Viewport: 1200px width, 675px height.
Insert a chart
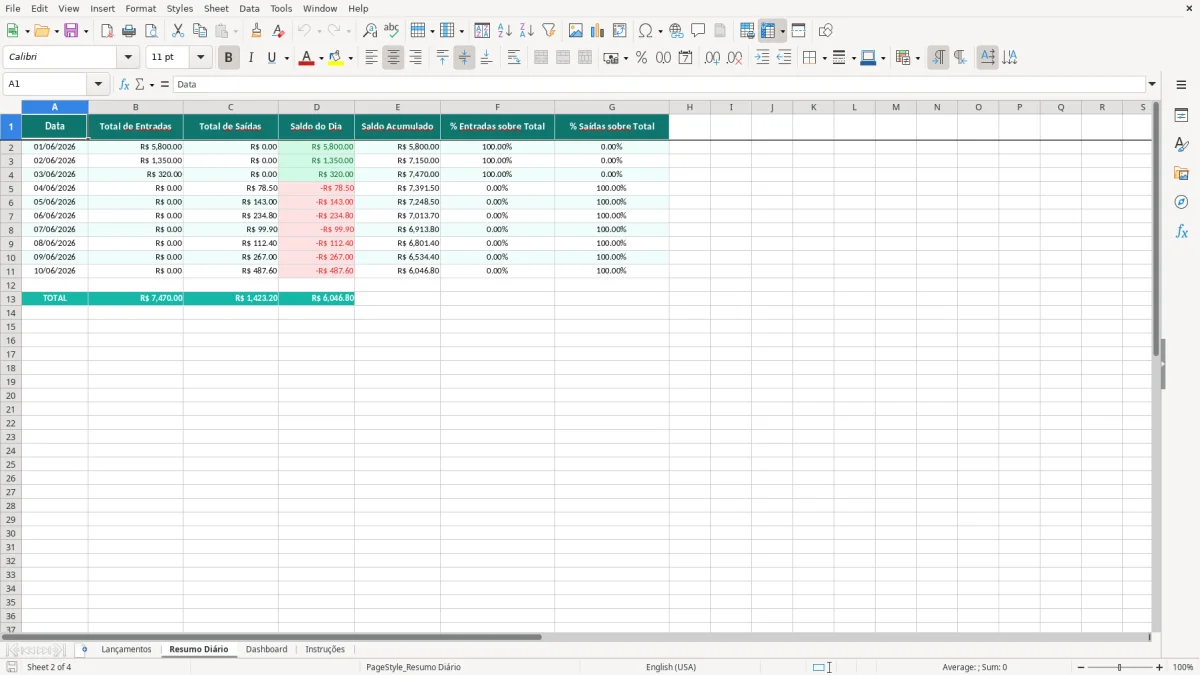point(598,31)
